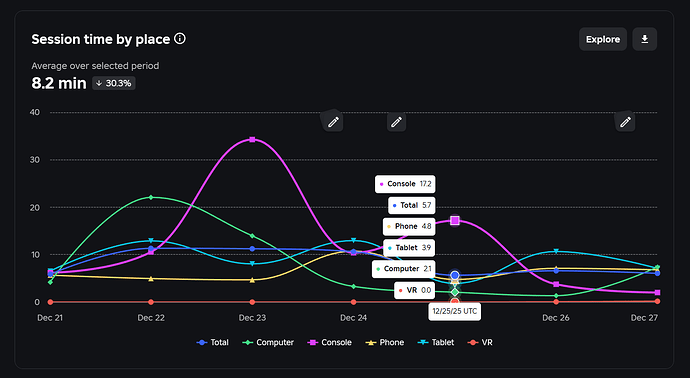The height and width of the screenshot is (378, 690).
Task: Select the Computer peak data point on Dec 22
Action: (x=151, y=197)
